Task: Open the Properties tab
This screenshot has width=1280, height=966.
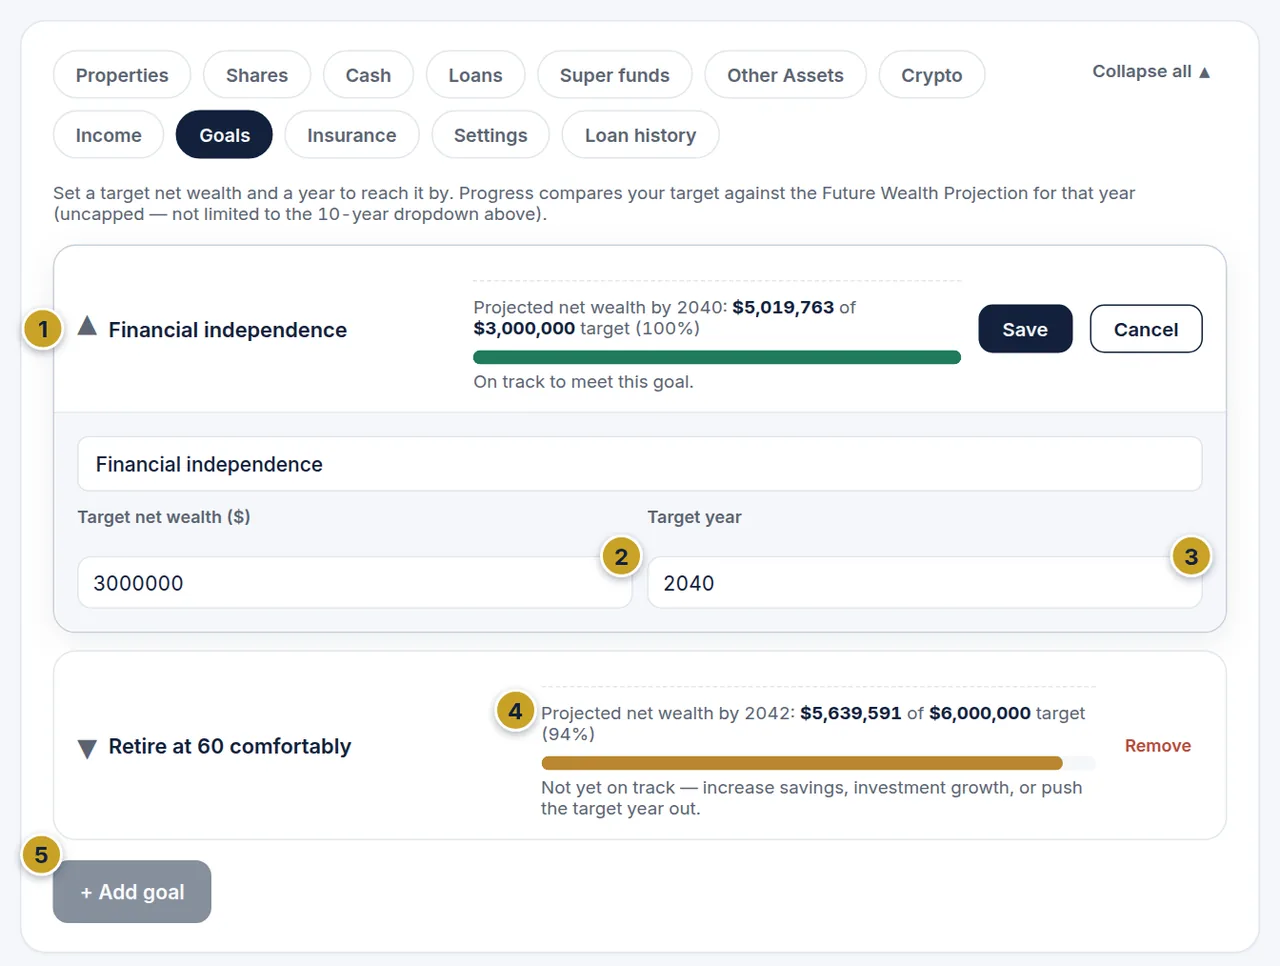Action: [x=122, y=75]
